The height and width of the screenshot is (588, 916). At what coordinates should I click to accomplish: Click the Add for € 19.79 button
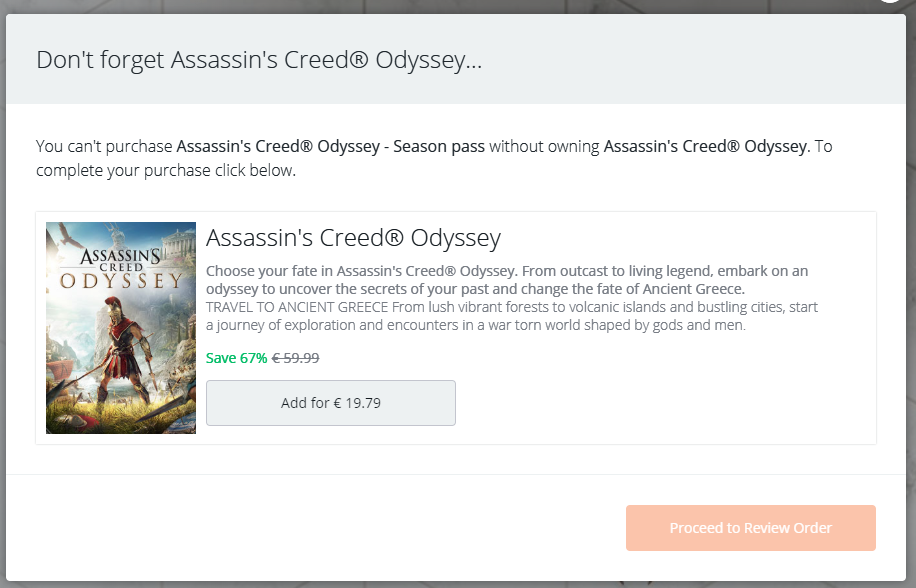[331, 403]
